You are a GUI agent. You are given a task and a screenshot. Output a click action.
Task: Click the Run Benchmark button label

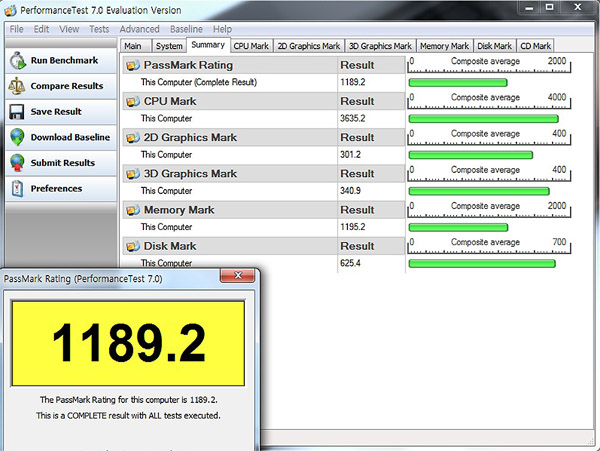(64, 60)
